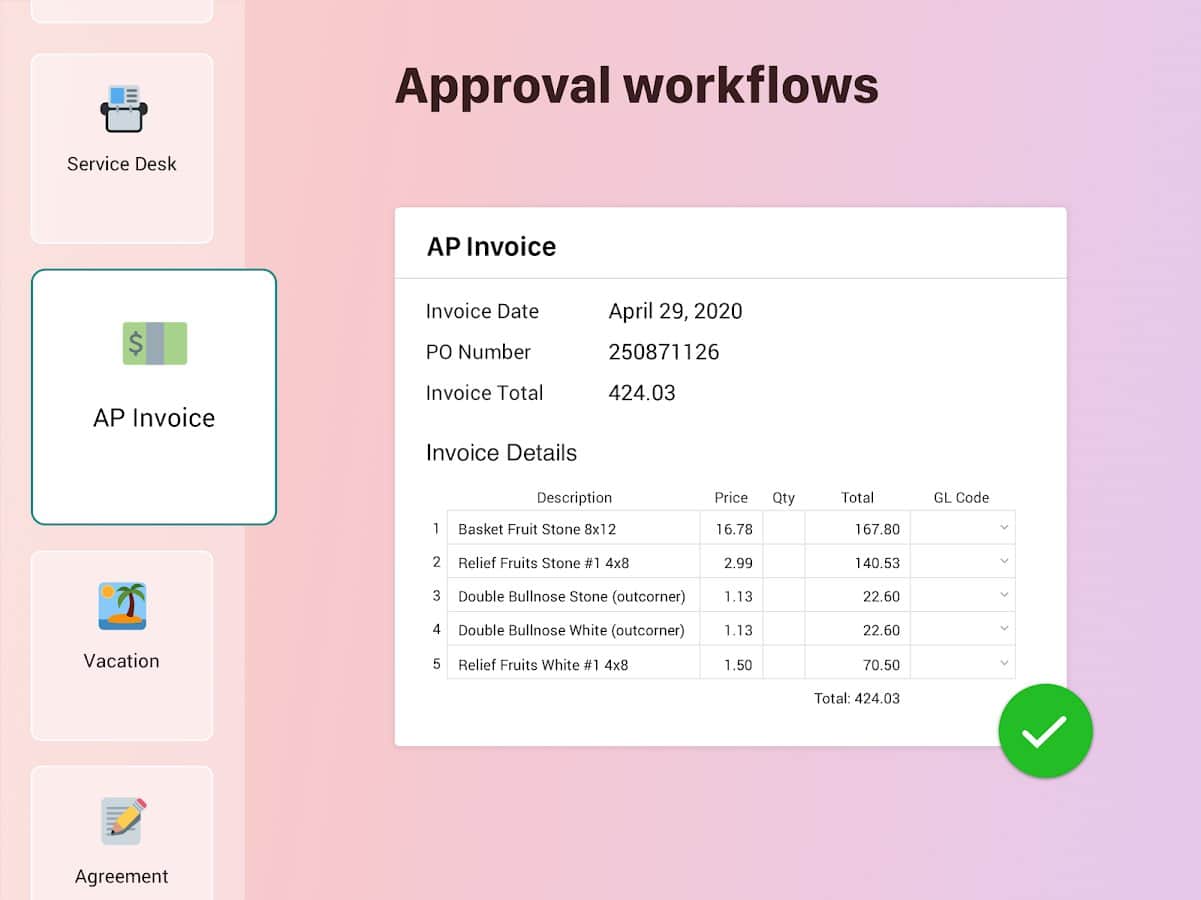The width and height of the screenshot is (1201, 900).
Task: Click the Qty field for Relief Fruits White
Action: [783, 665]
